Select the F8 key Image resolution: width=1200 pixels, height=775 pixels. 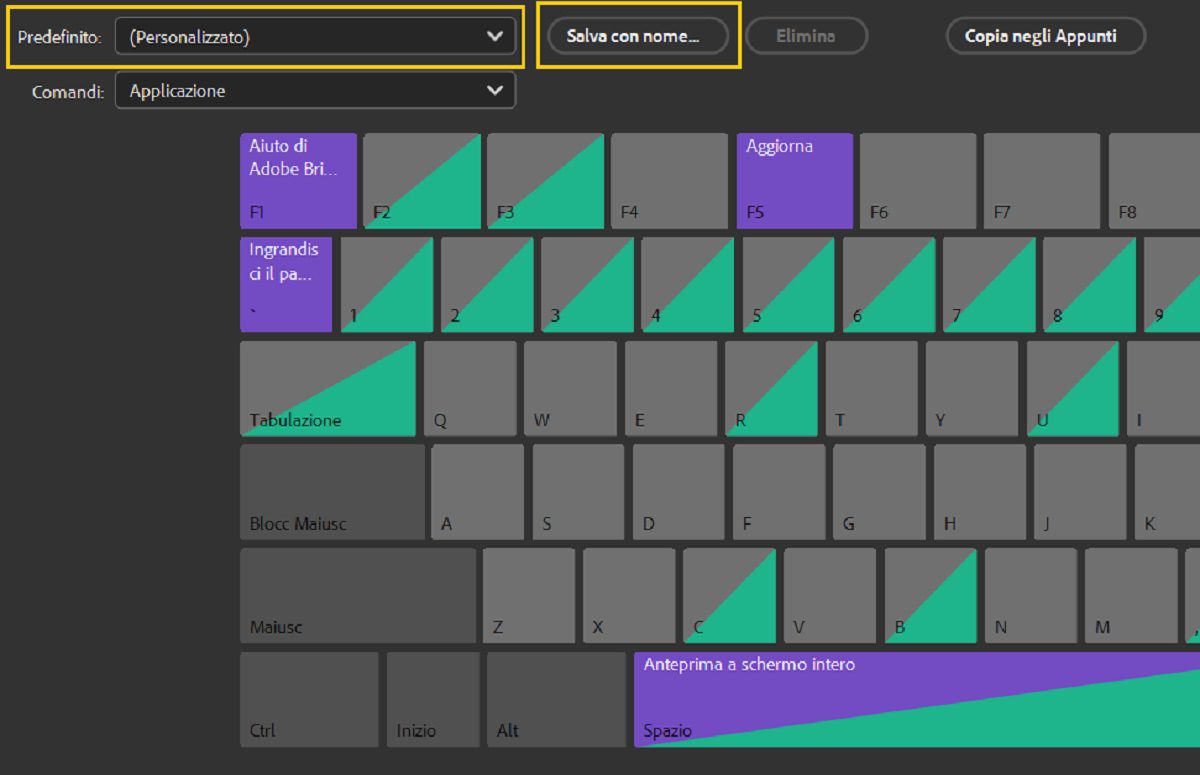click(x=1154, y=181)
